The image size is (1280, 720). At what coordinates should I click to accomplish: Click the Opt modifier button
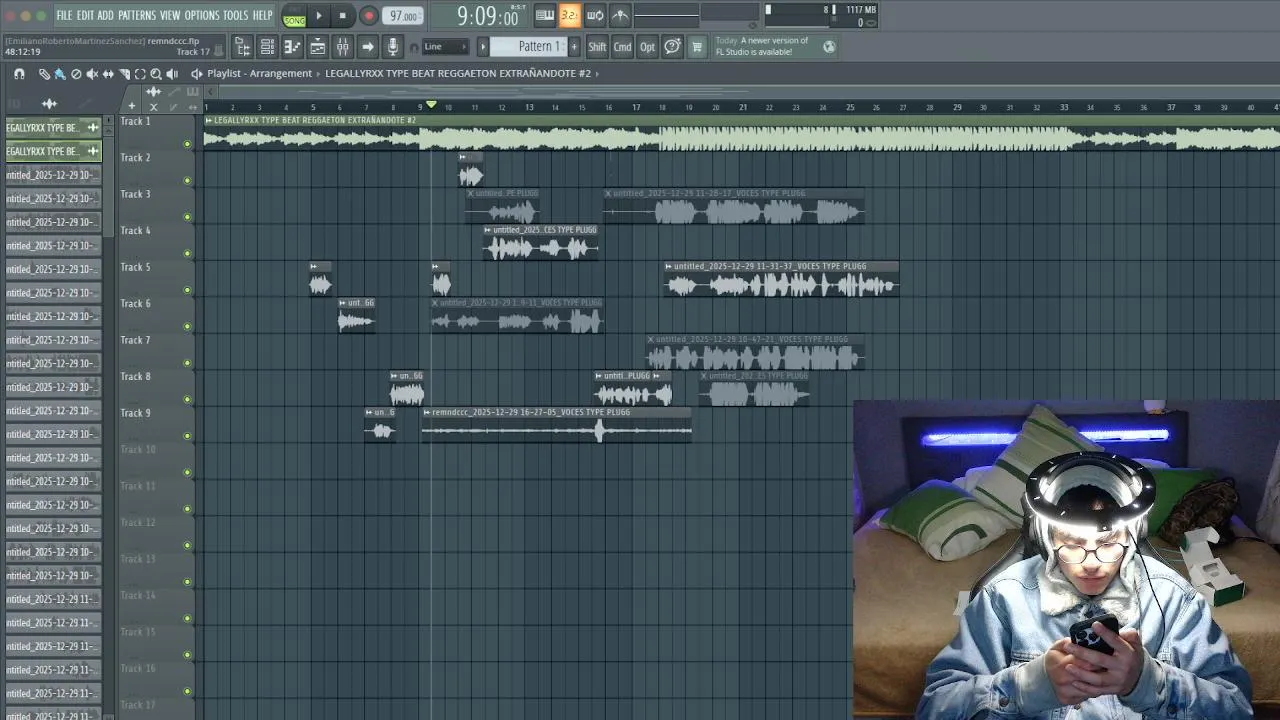click(647, 47)
